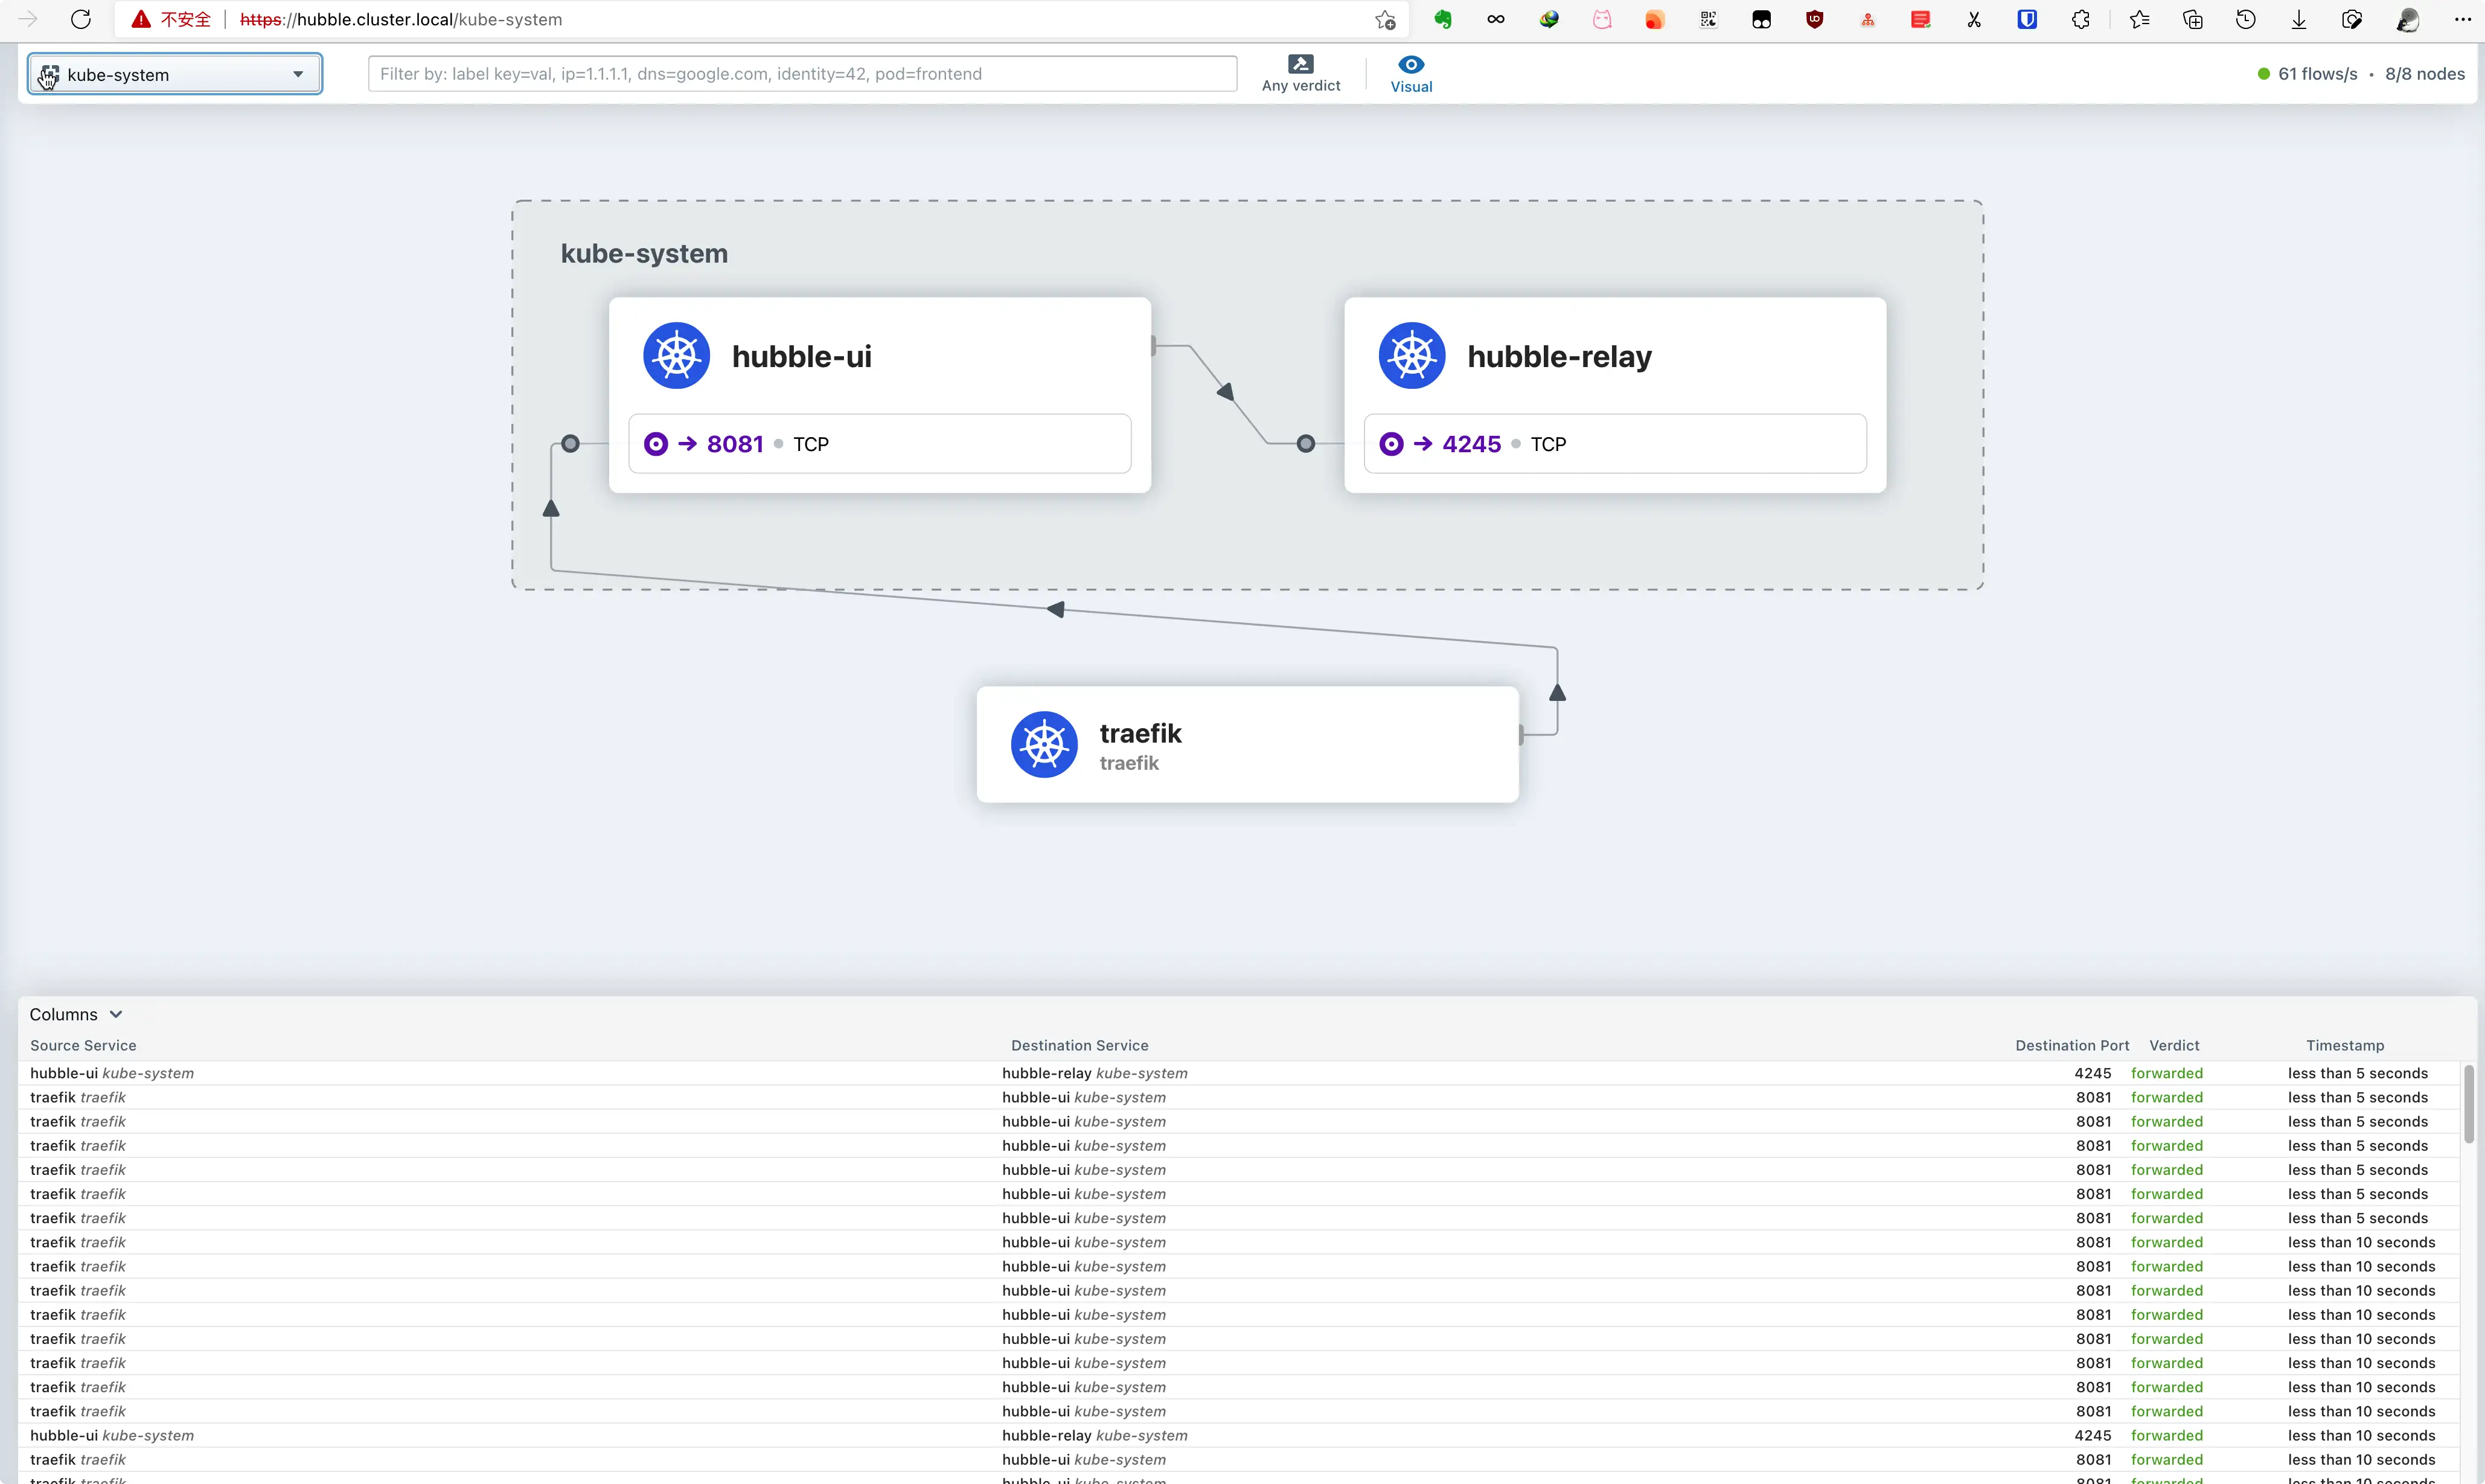Click the browser extensions puzzle icon
2485x1484 pixels.
point(2081,19)
